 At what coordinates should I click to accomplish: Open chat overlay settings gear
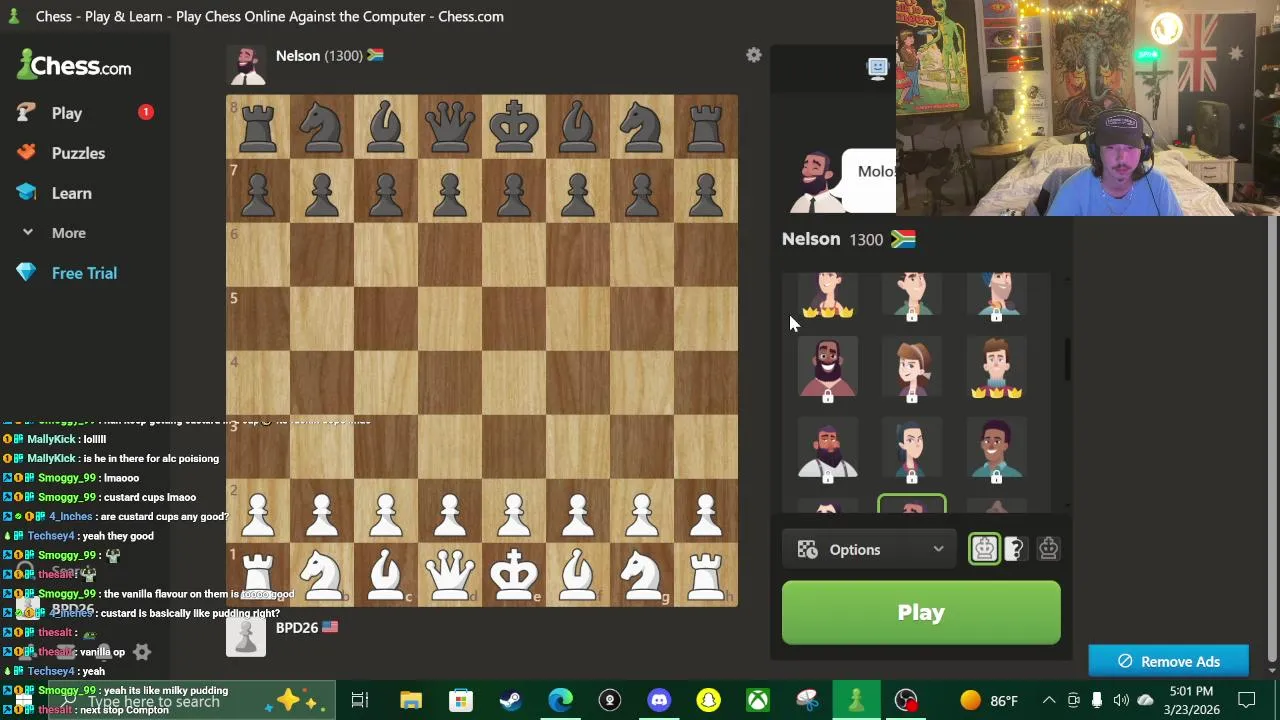coord(142,652)
